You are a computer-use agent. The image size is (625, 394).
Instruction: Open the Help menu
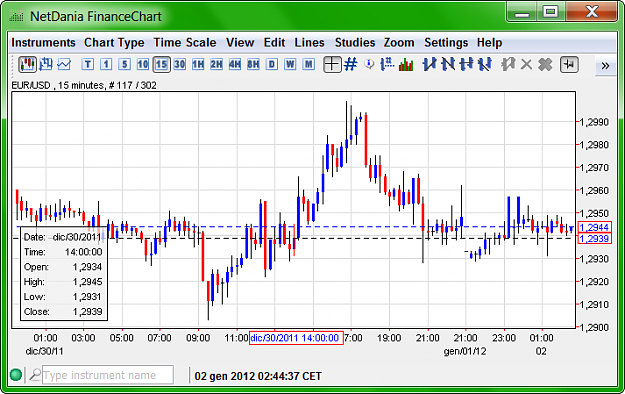coord(489,42)
